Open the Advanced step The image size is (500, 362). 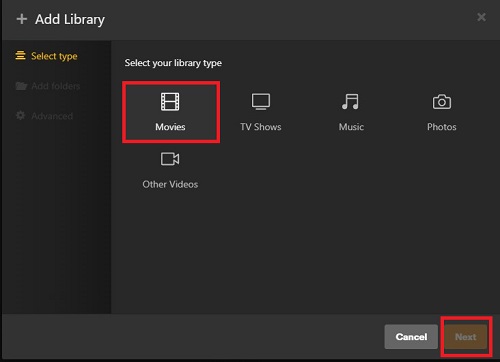(44, 116)
